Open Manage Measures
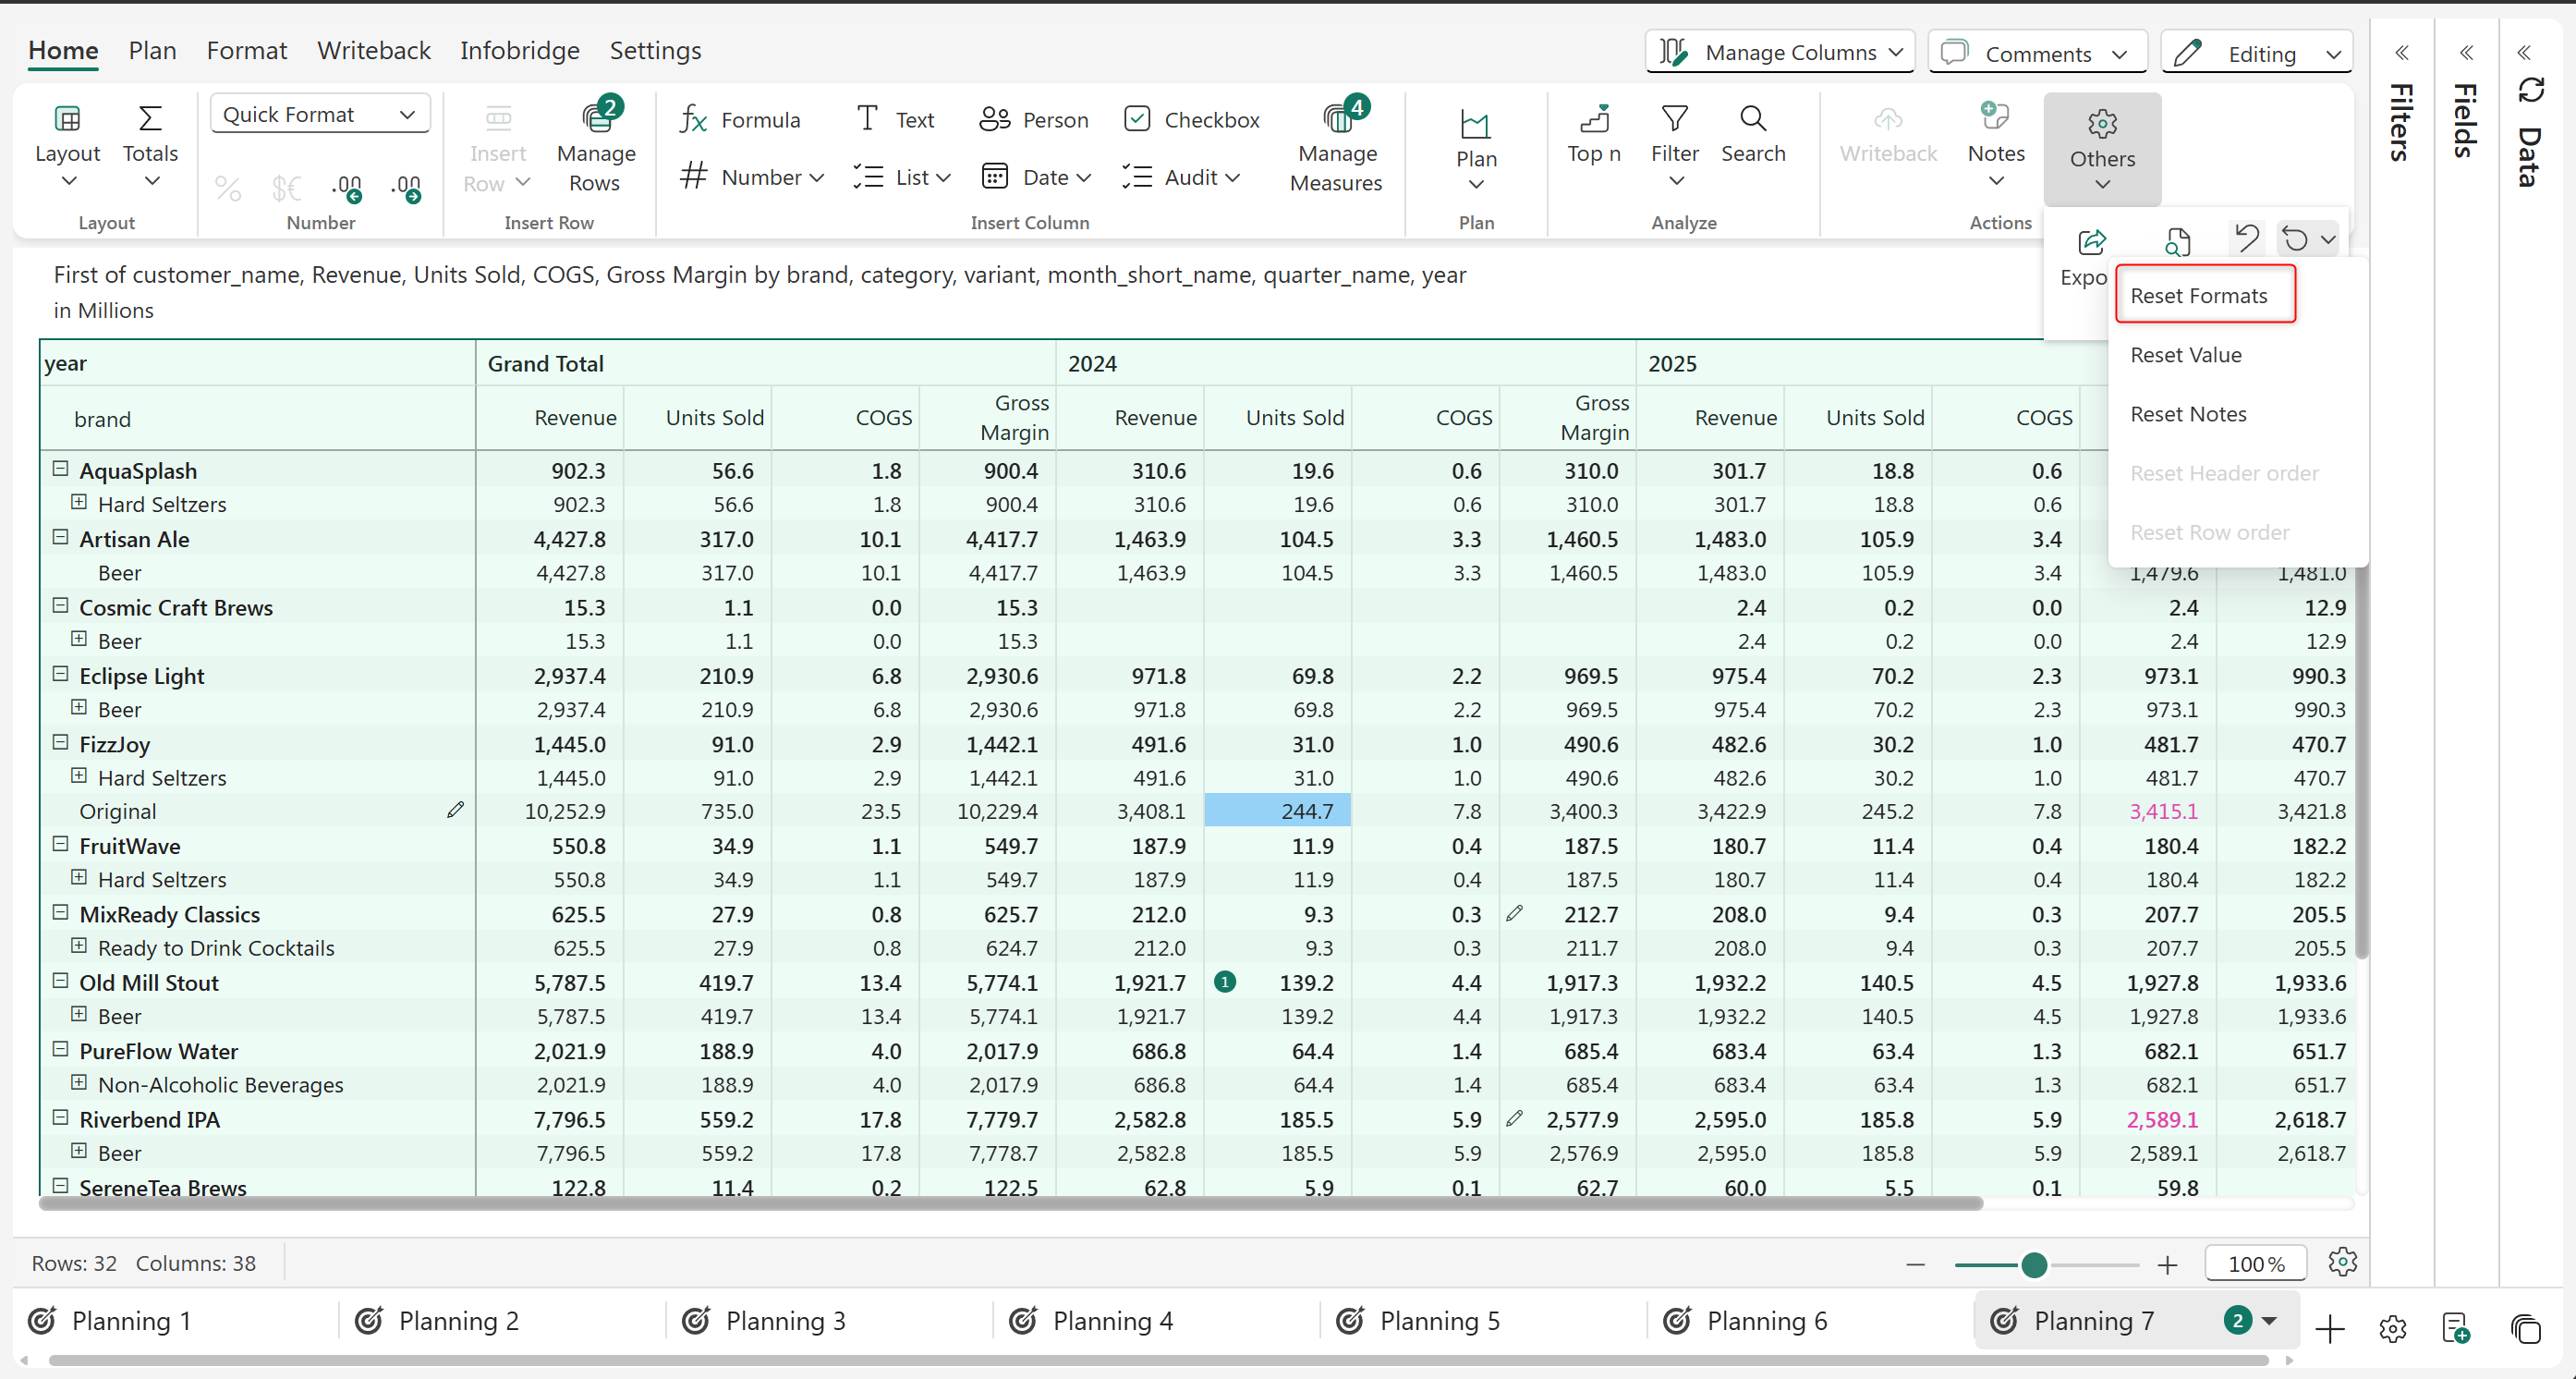 (x=1336, y=148)
